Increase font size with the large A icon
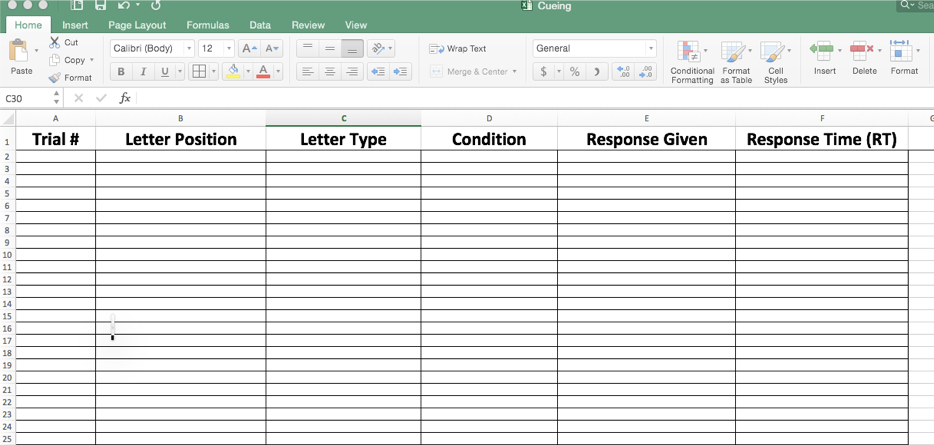 (x=249, y=48)
